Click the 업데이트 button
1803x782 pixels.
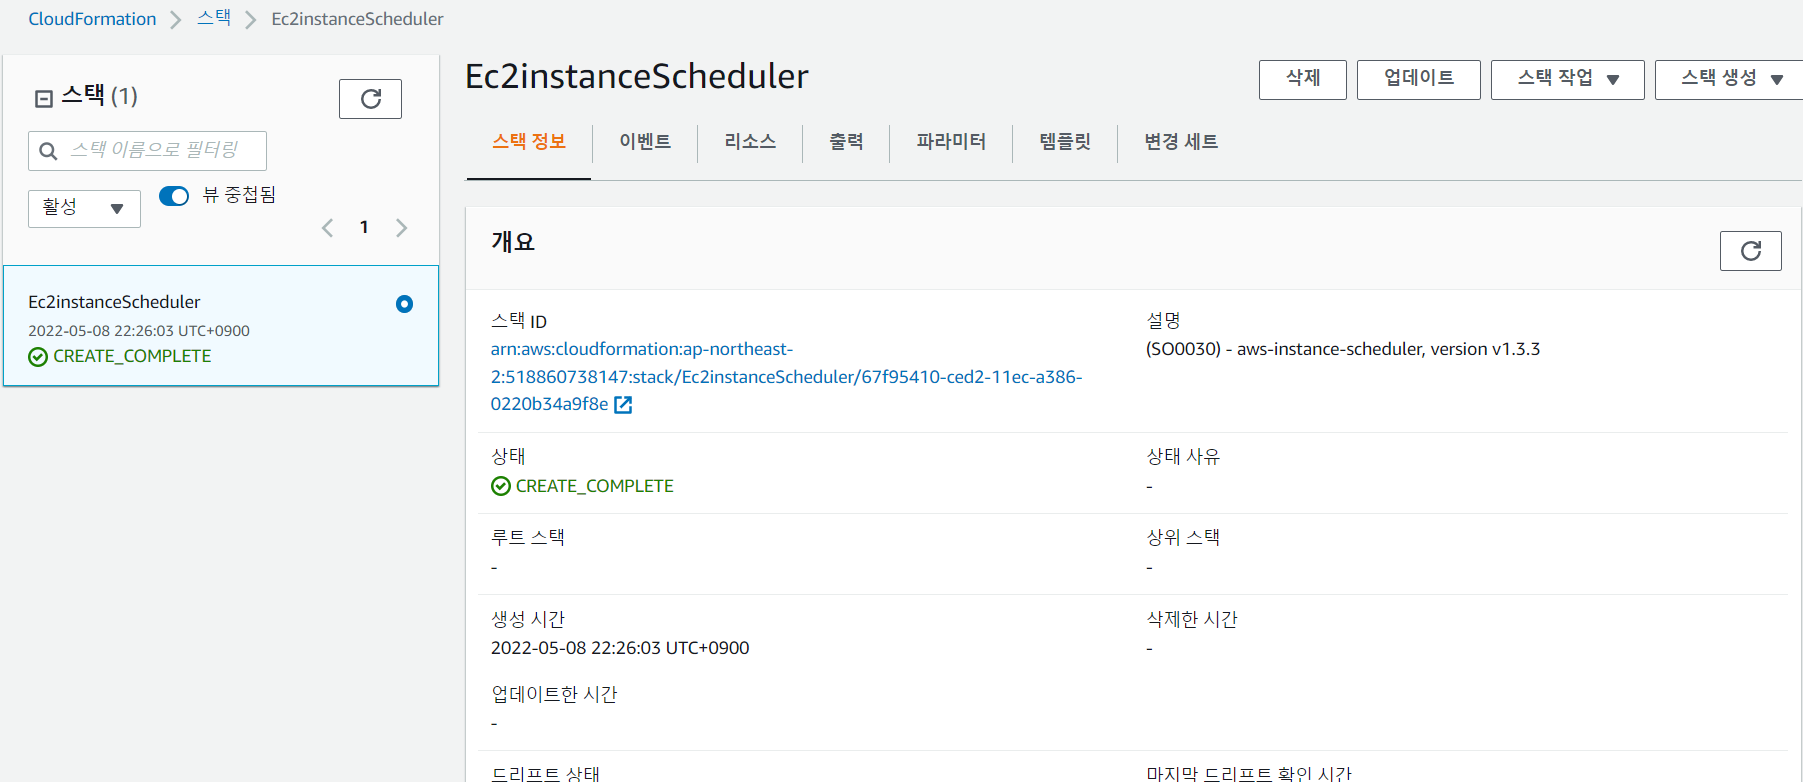point(1419,79)
